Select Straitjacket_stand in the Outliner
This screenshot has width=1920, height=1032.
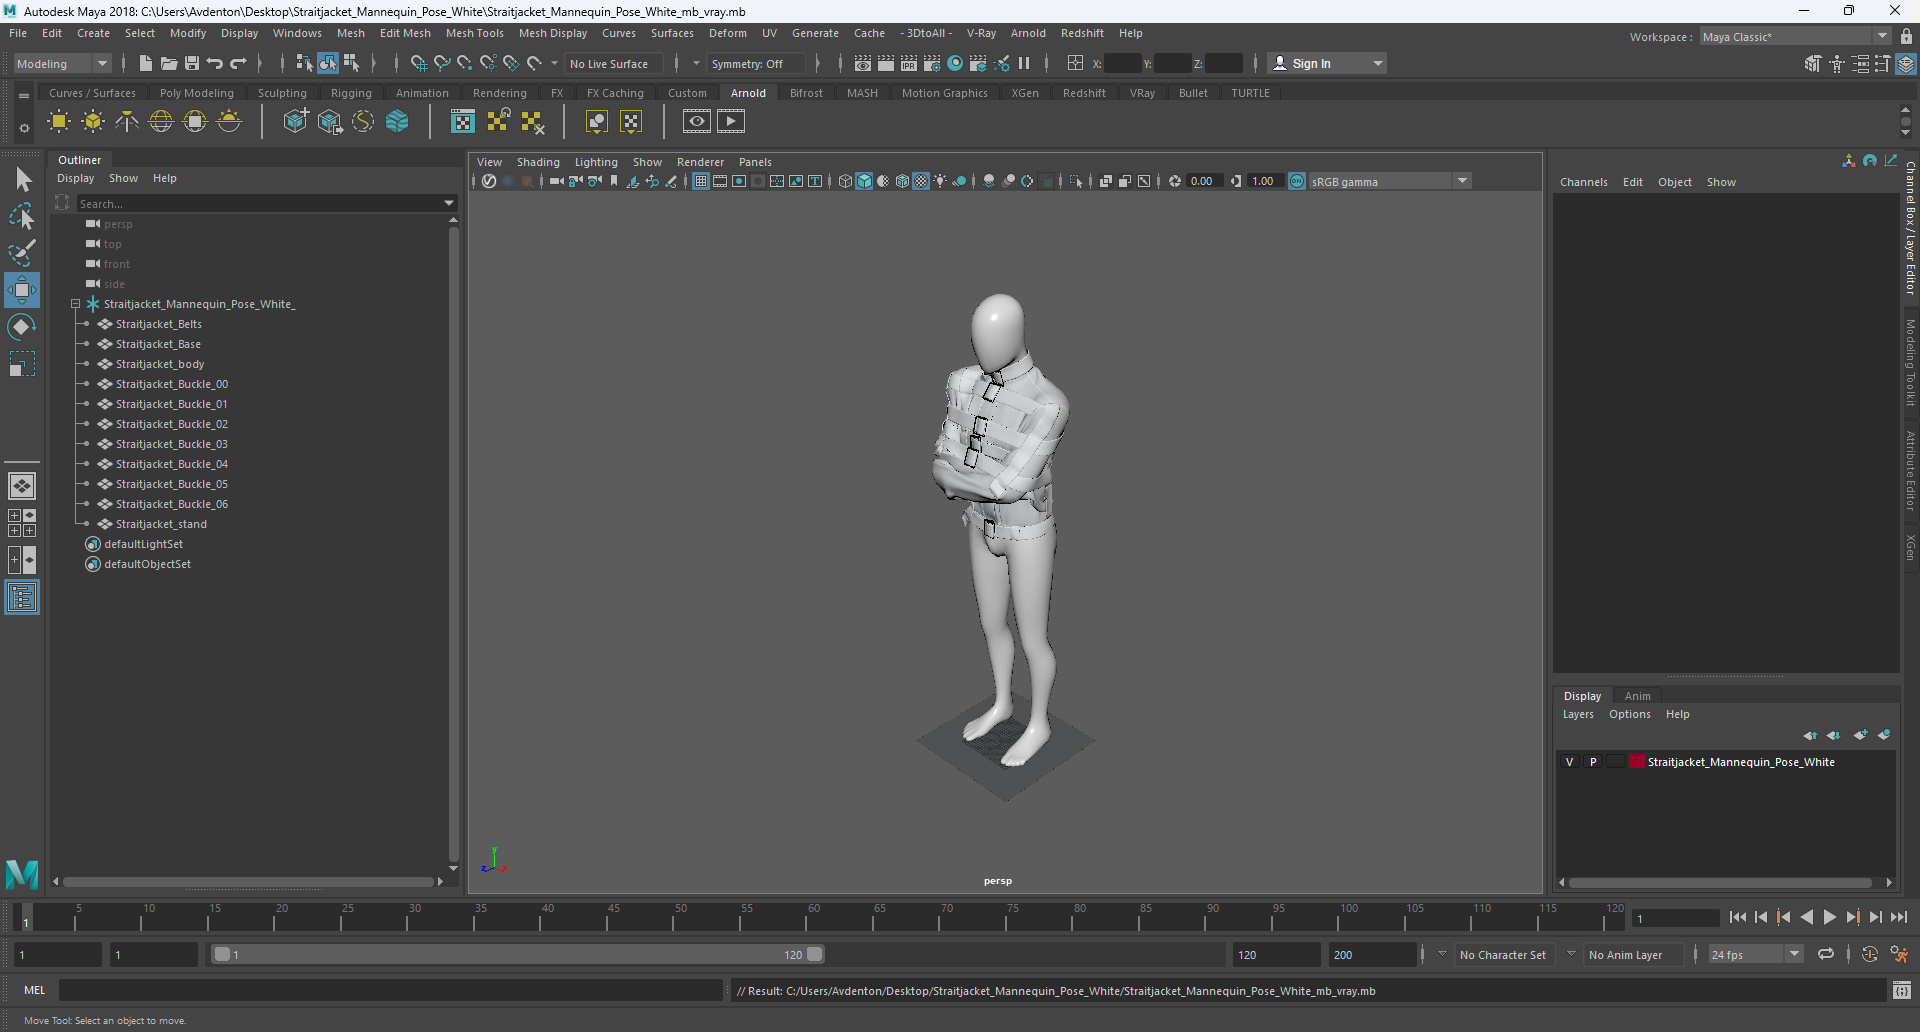[162, 524]
